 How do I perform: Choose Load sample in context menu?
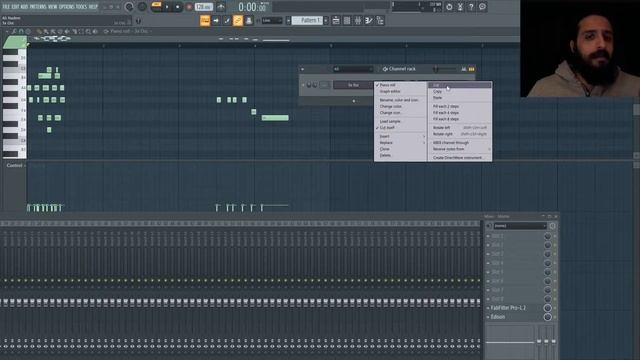pos(400,122)
